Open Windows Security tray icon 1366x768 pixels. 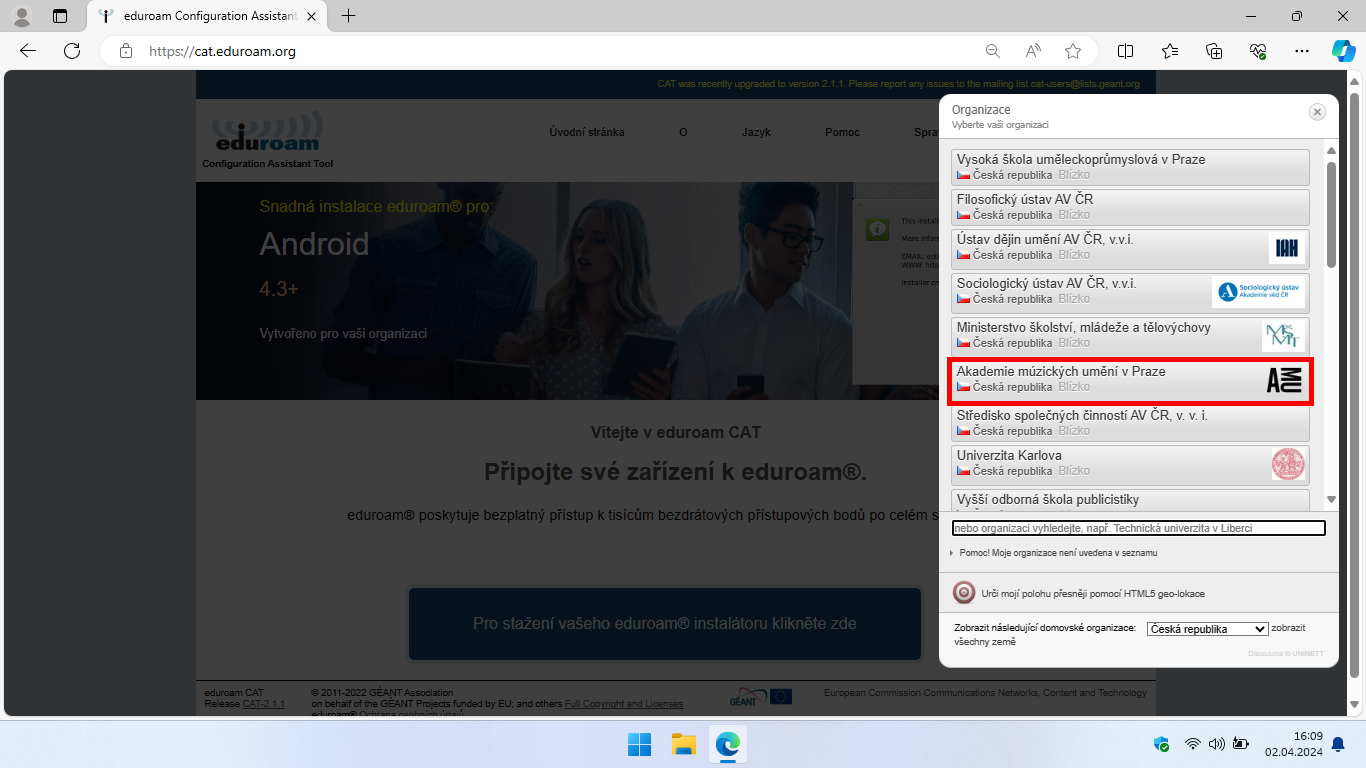[x=1161, y=744]
